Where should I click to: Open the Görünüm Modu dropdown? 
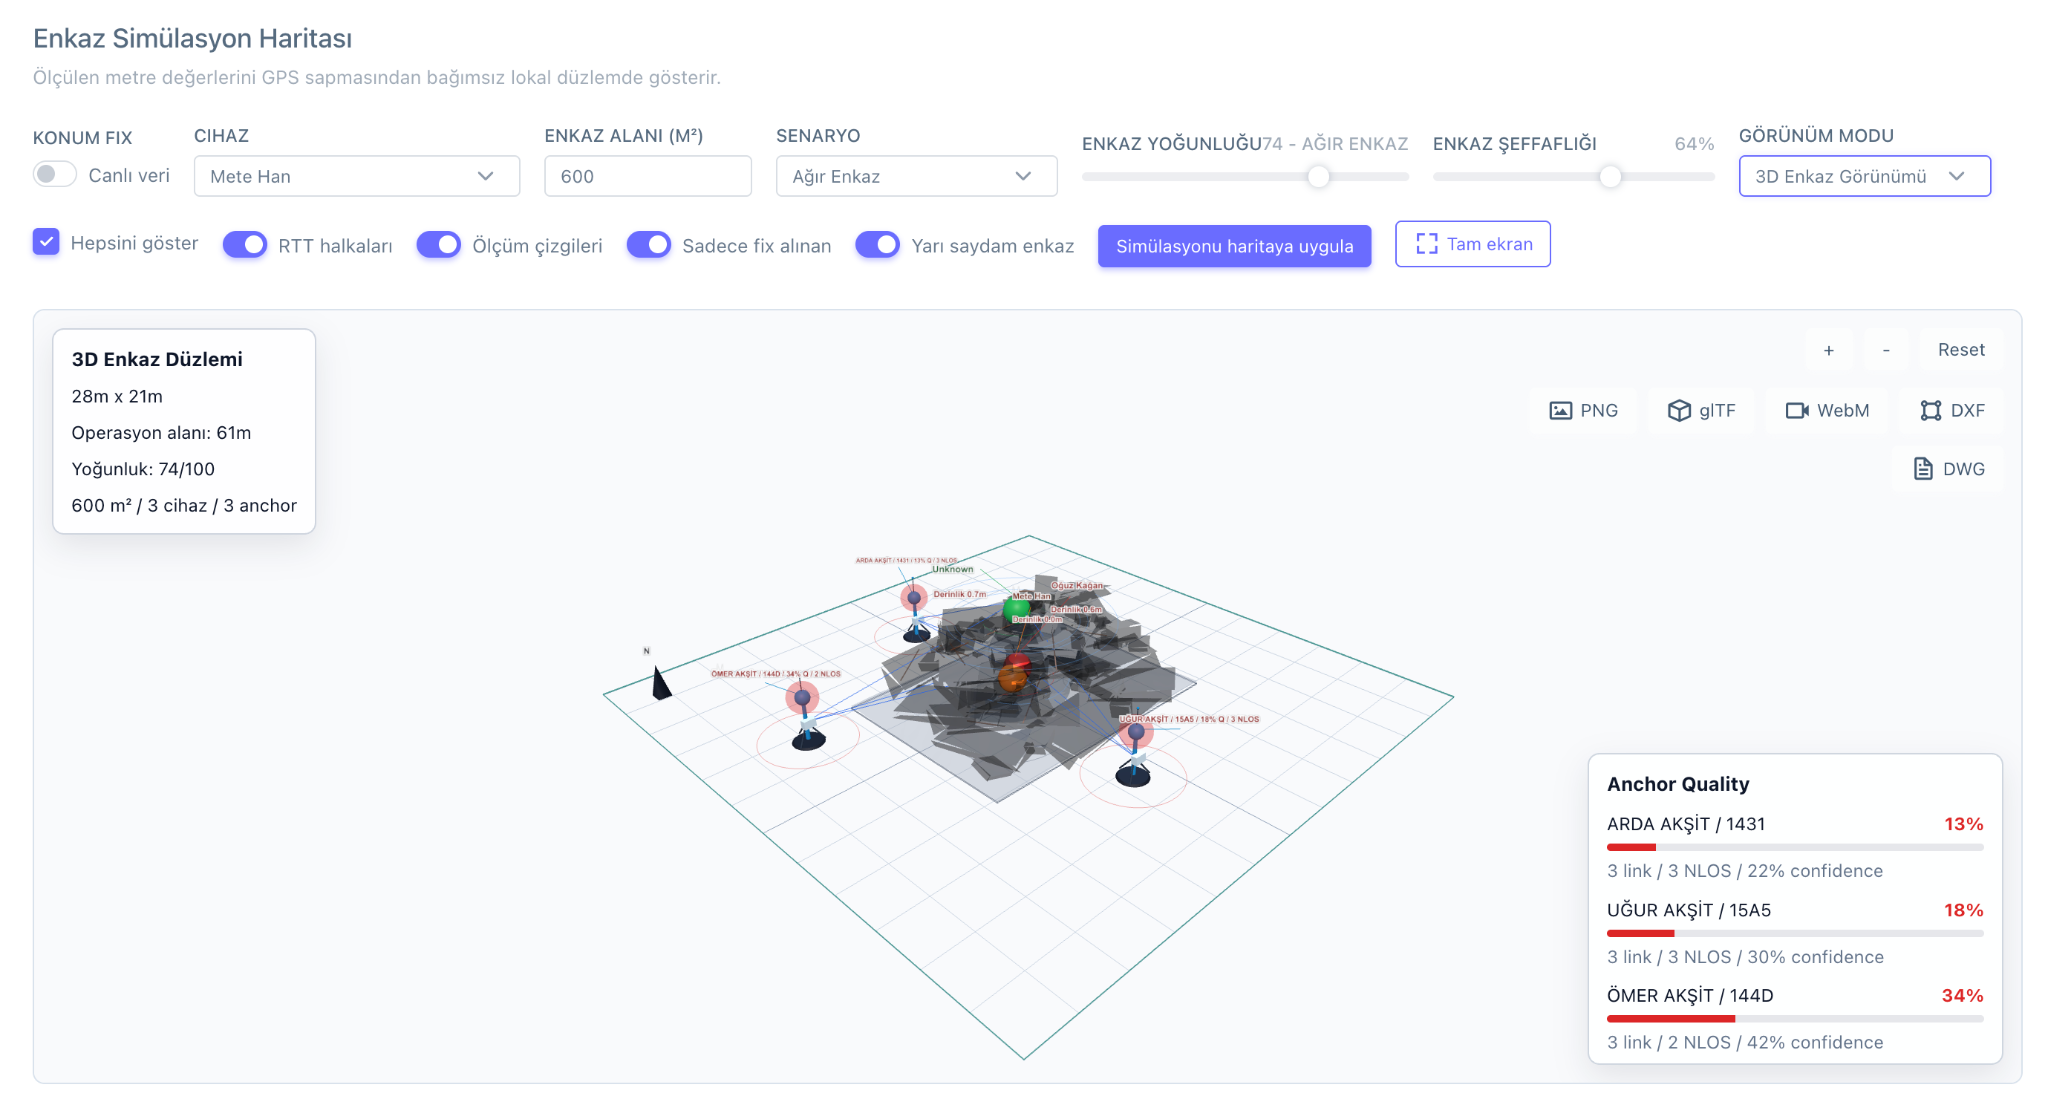(x=1864, y=176)
